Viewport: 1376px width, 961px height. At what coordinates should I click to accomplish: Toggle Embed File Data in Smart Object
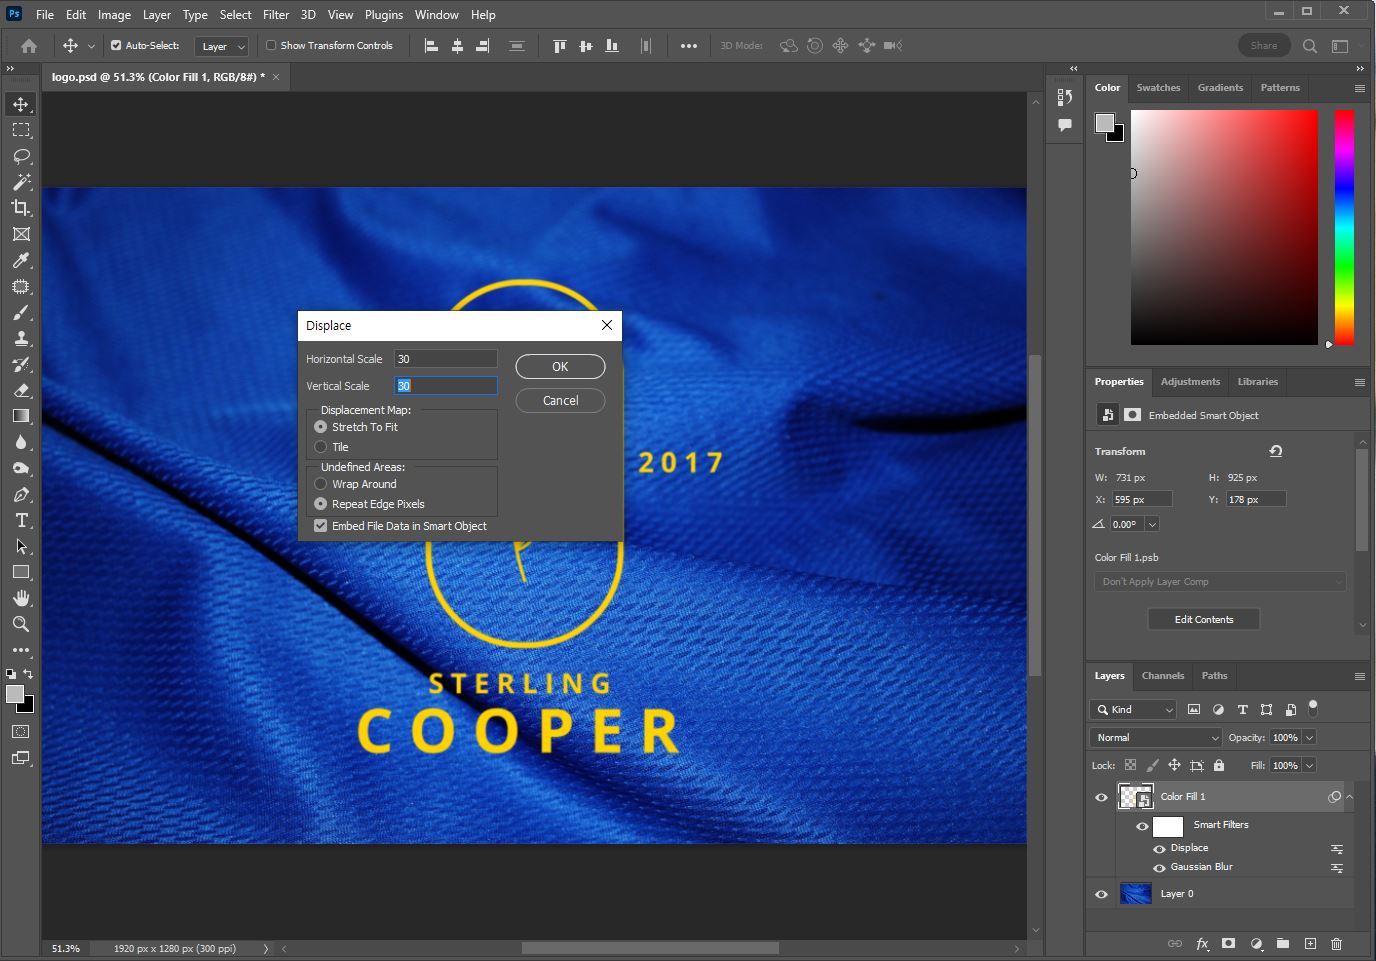click(x=321, y=526)
